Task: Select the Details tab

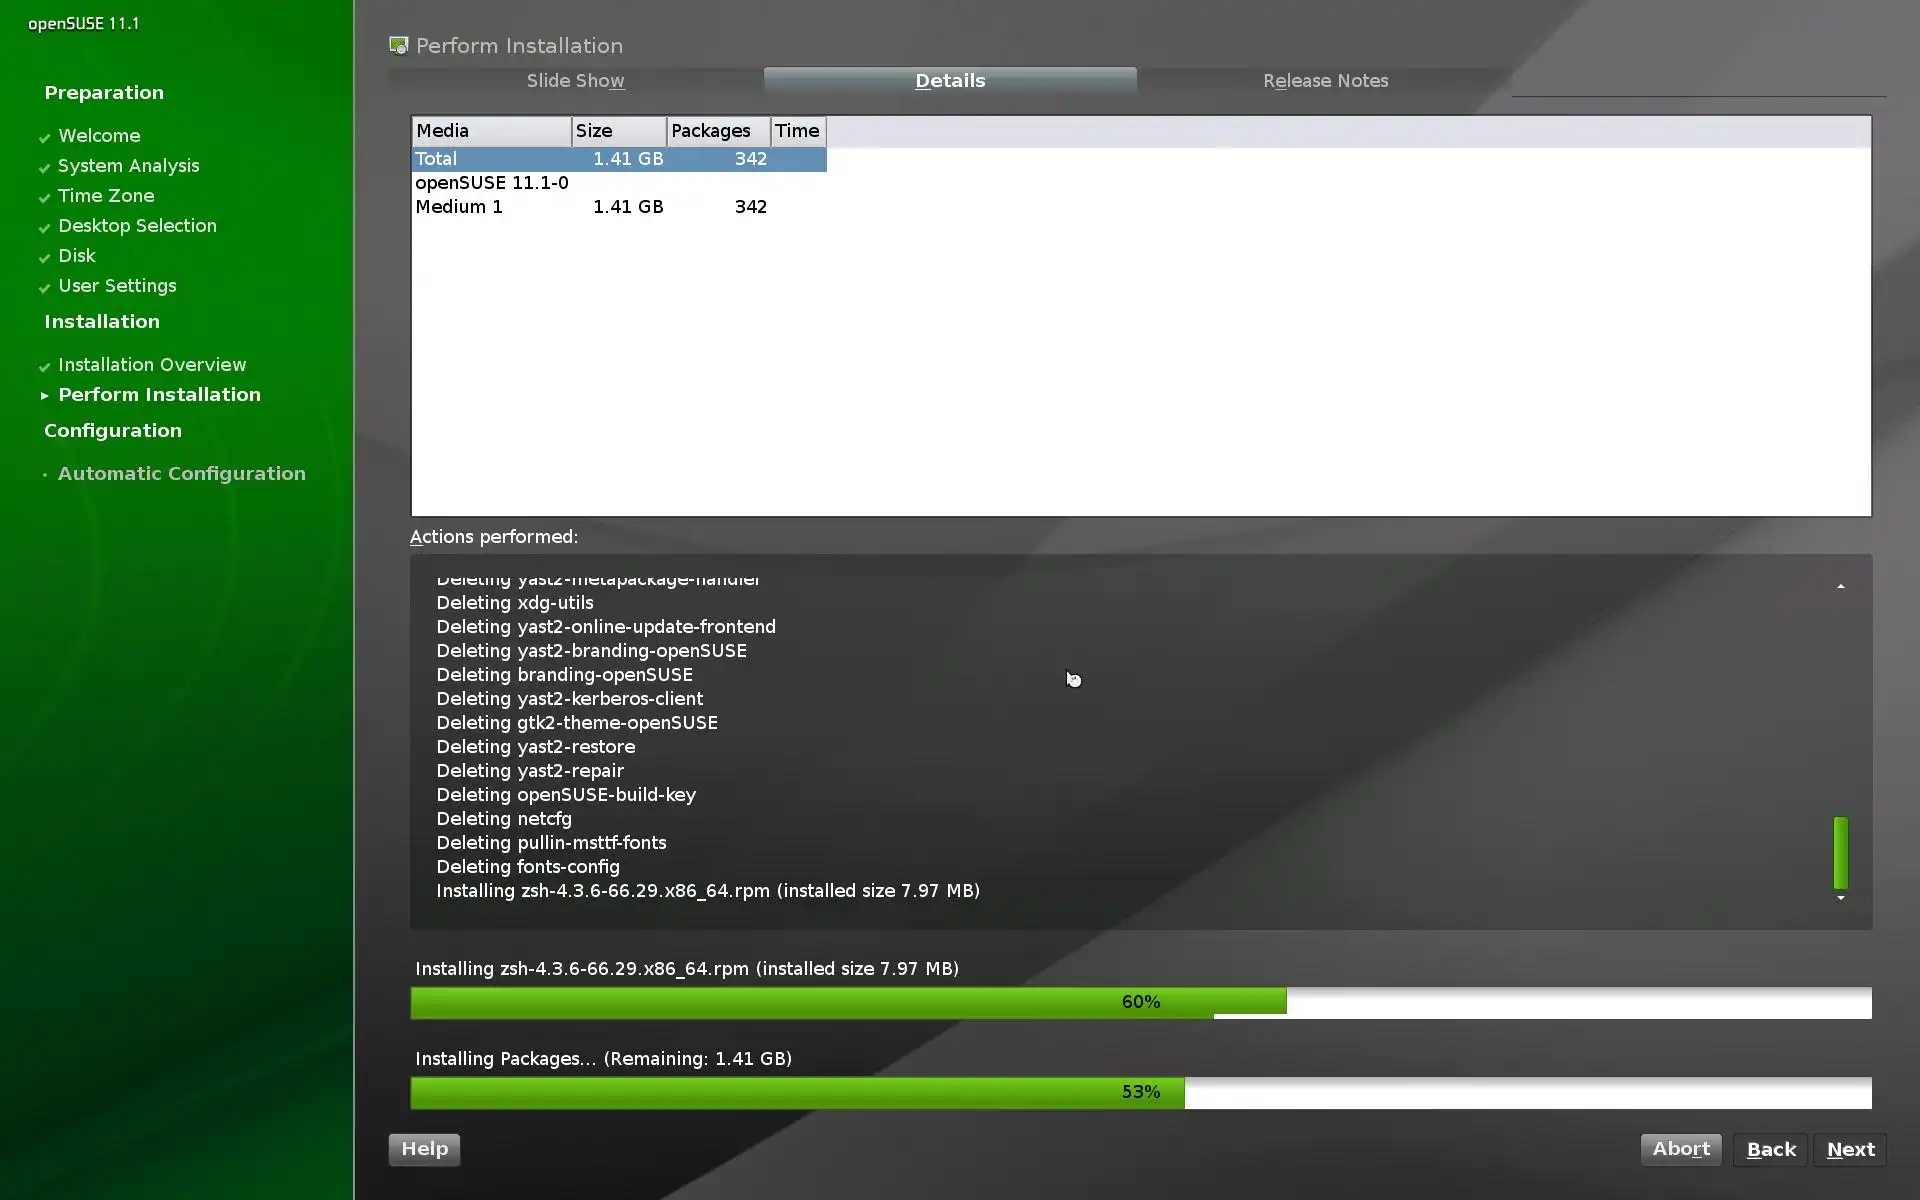Action: point(950,81)
